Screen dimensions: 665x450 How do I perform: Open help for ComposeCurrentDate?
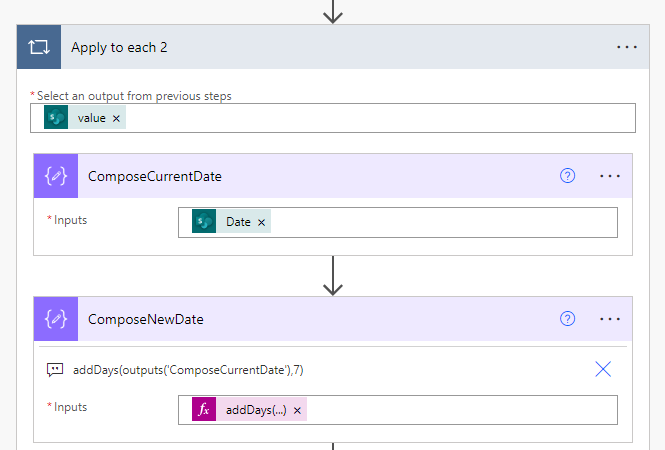coord(568,176)
